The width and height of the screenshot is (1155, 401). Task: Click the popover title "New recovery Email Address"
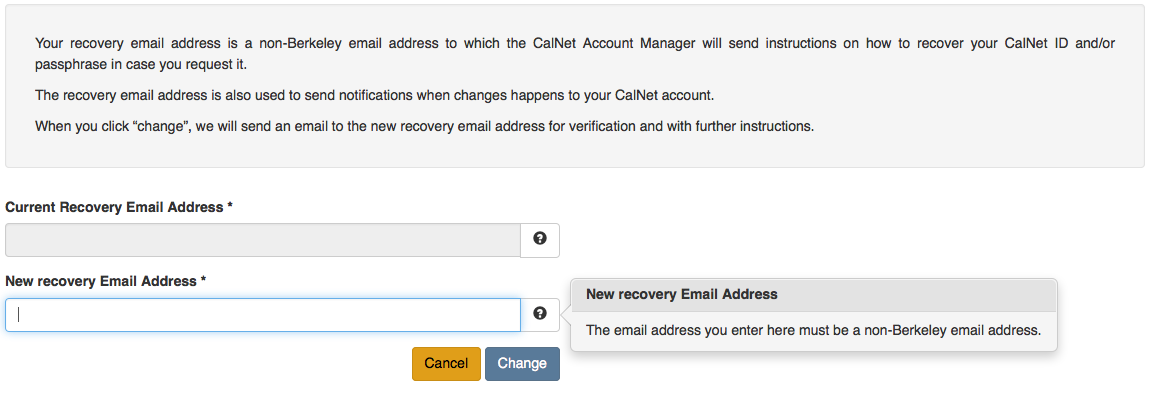point(681,294)
